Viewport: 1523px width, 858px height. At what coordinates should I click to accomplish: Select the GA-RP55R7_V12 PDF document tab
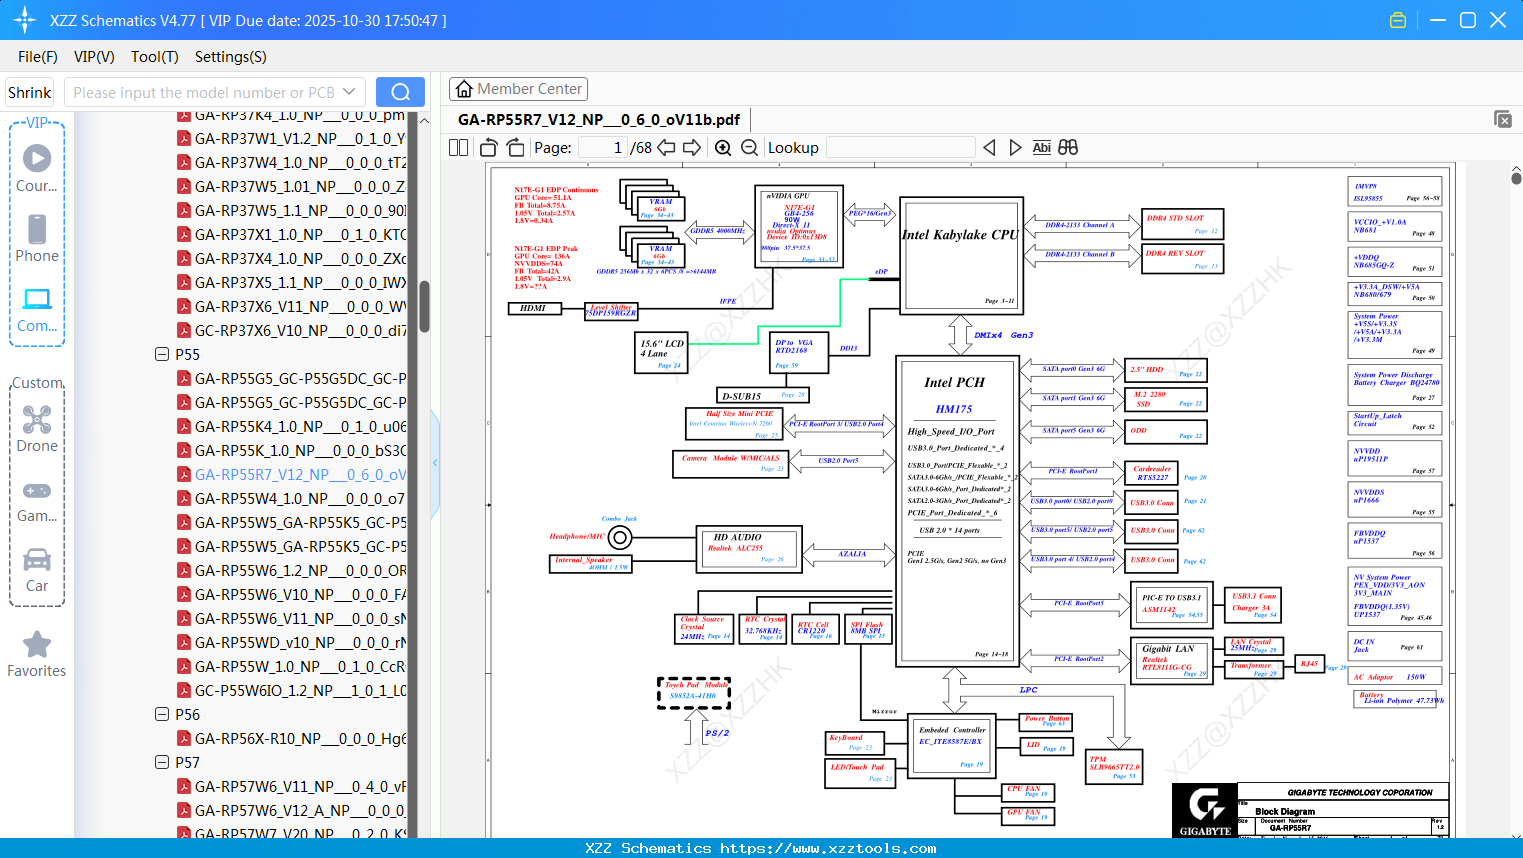[x=599, y=119]
